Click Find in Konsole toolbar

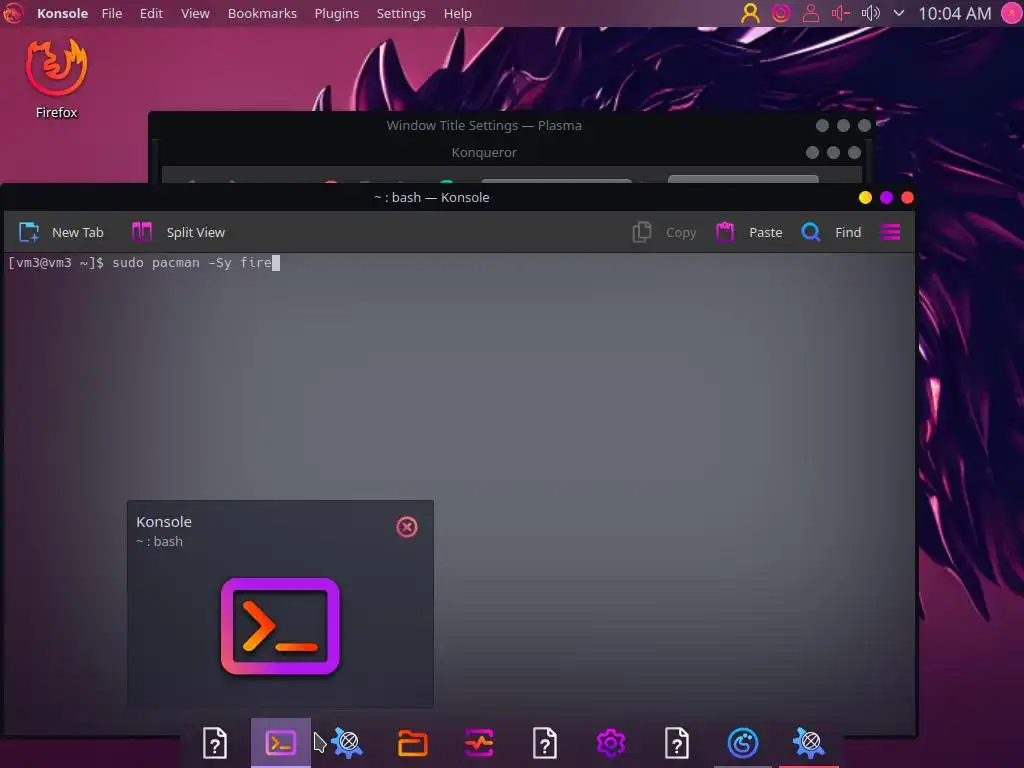click(x=831, y=232)
